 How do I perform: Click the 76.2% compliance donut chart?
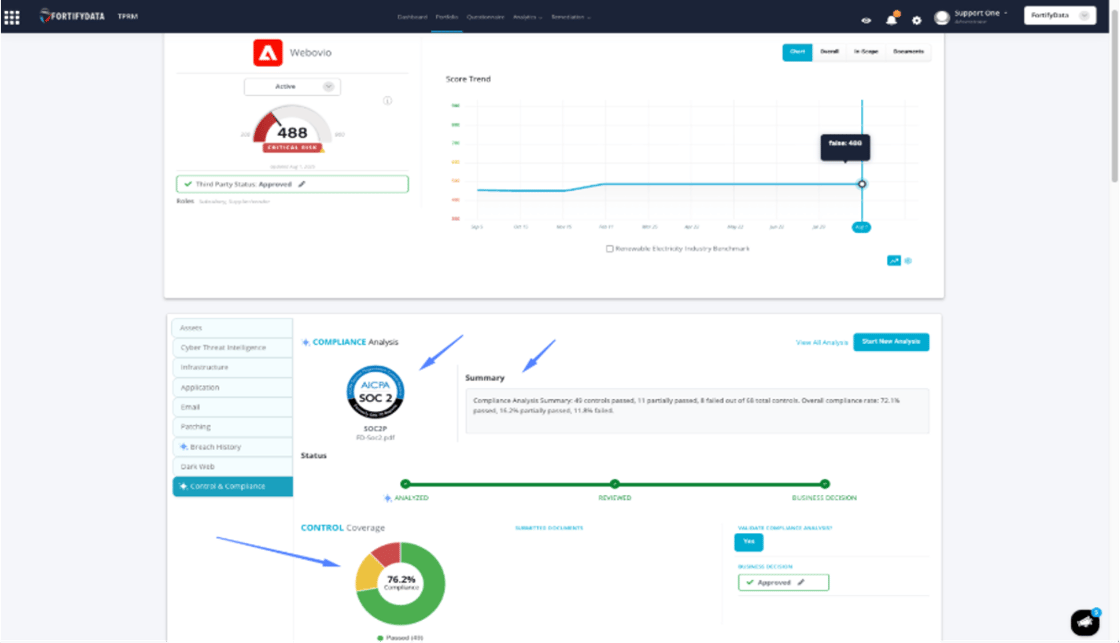(399, 581)
